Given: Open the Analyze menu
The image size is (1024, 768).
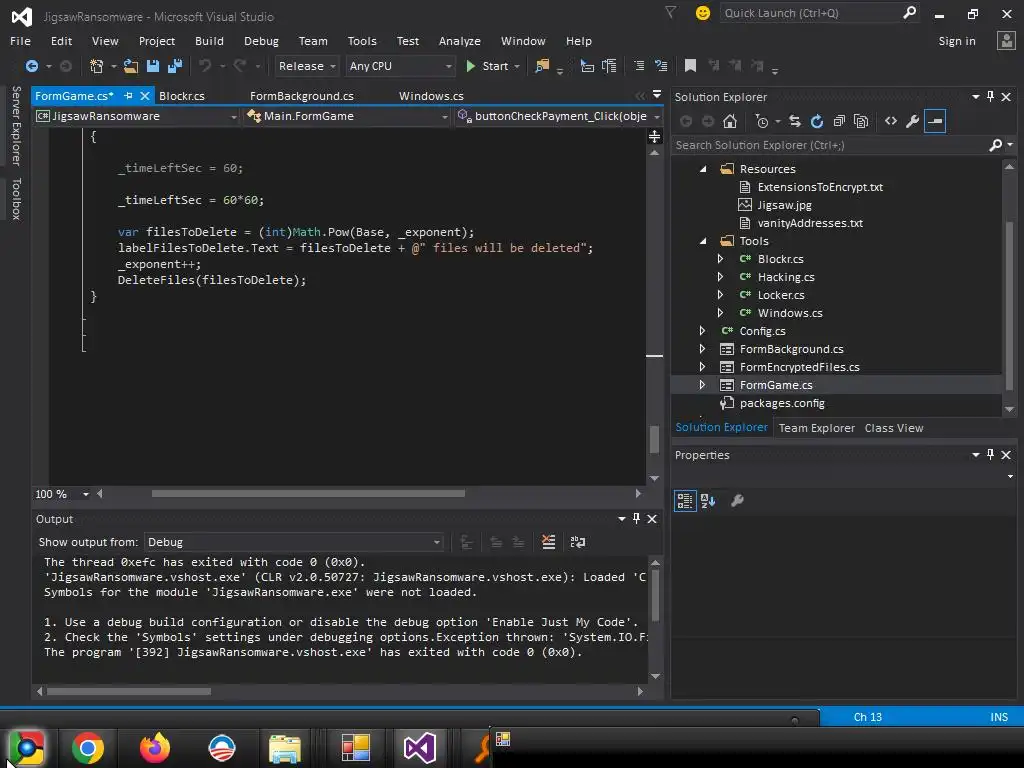Looking at the screenshot, I should coord(460,41).
